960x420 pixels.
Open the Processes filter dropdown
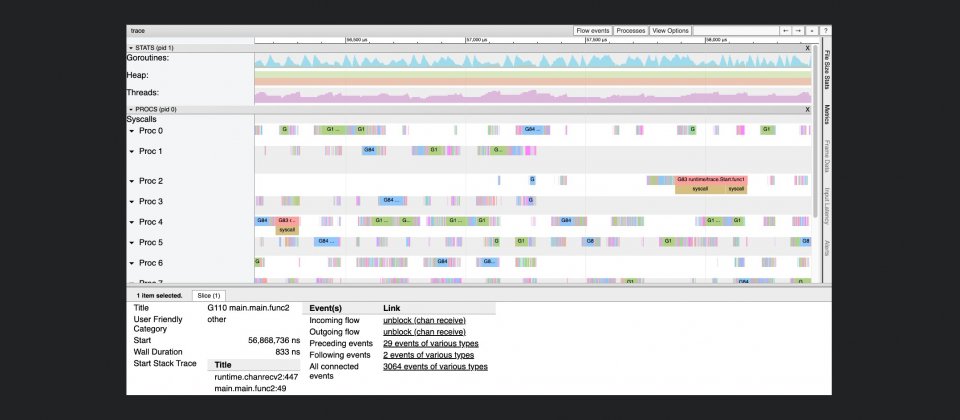click(x=631, y=31)
